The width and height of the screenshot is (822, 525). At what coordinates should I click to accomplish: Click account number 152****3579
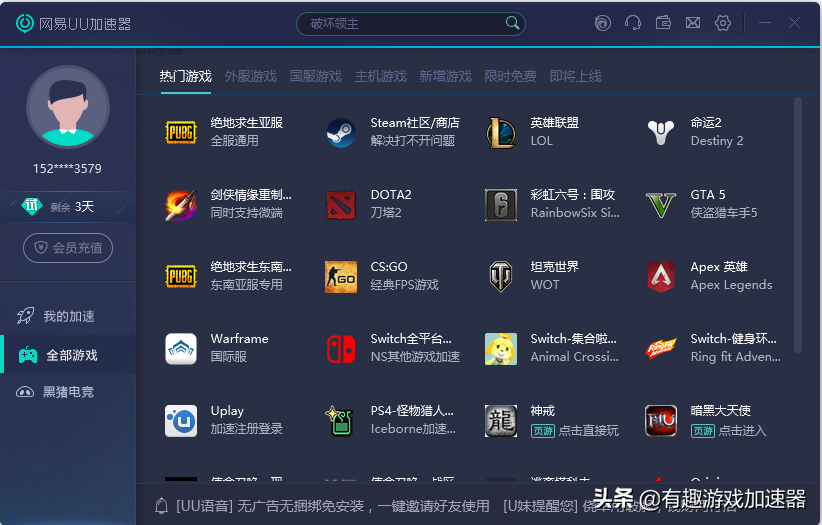(x=67, y=169)
